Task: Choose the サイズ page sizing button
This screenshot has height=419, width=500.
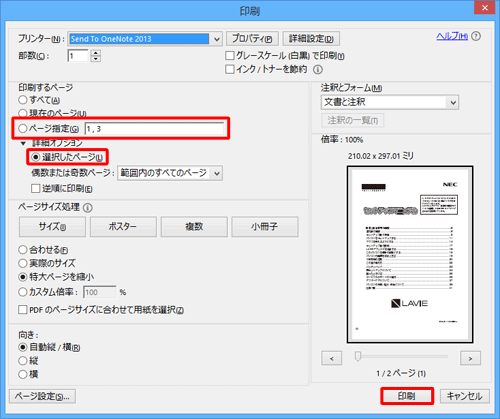Action: pyautogui.click(x=52, y=227)
